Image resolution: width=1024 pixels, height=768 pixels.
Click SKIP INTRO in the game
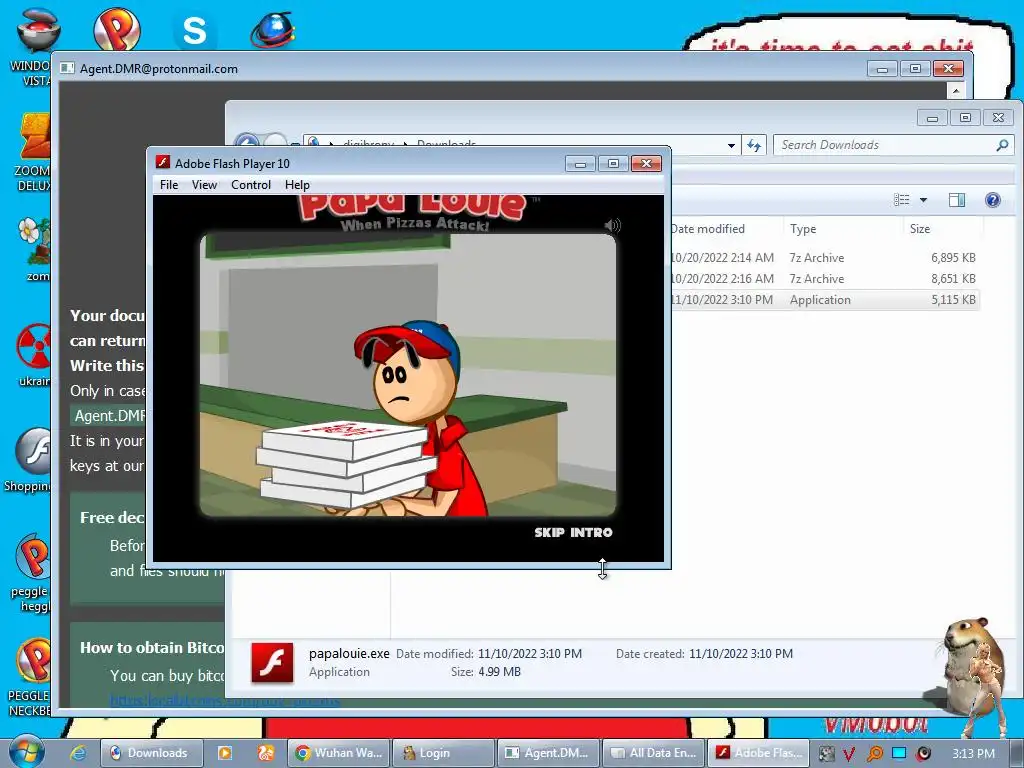point(573,532)
